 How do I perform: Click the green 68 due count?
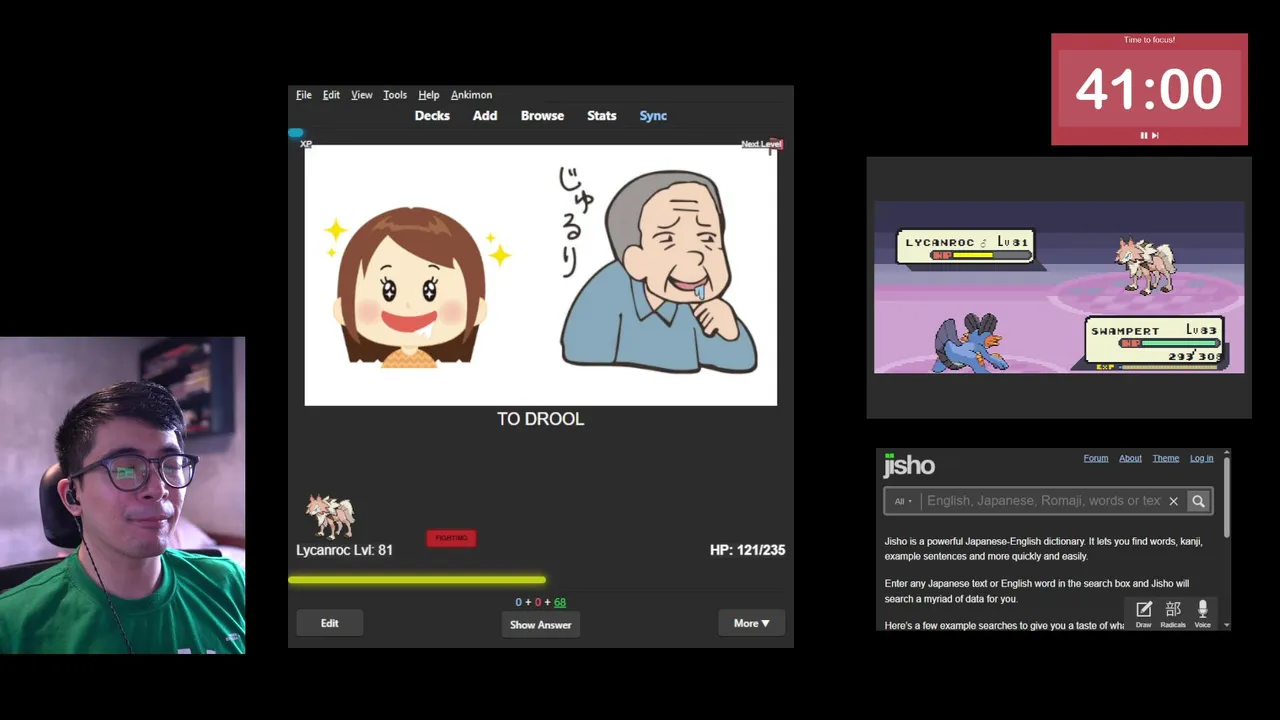tap(560, 602)
